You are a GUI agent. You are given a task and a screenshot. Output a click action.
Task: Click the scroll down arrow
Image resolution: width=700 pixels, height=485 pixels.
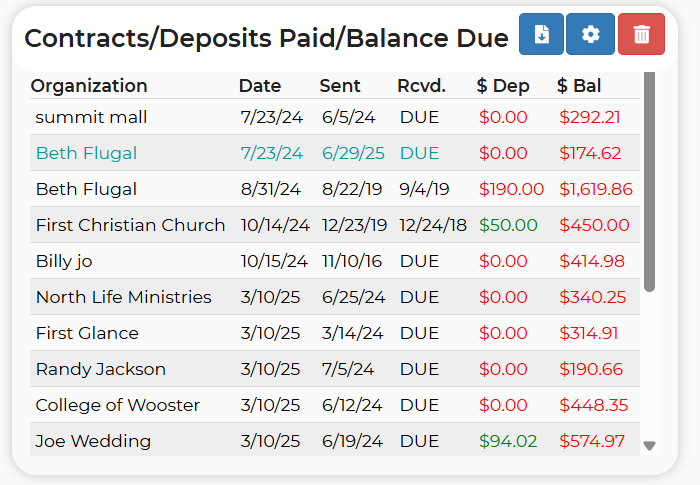(x=650, y=445)
